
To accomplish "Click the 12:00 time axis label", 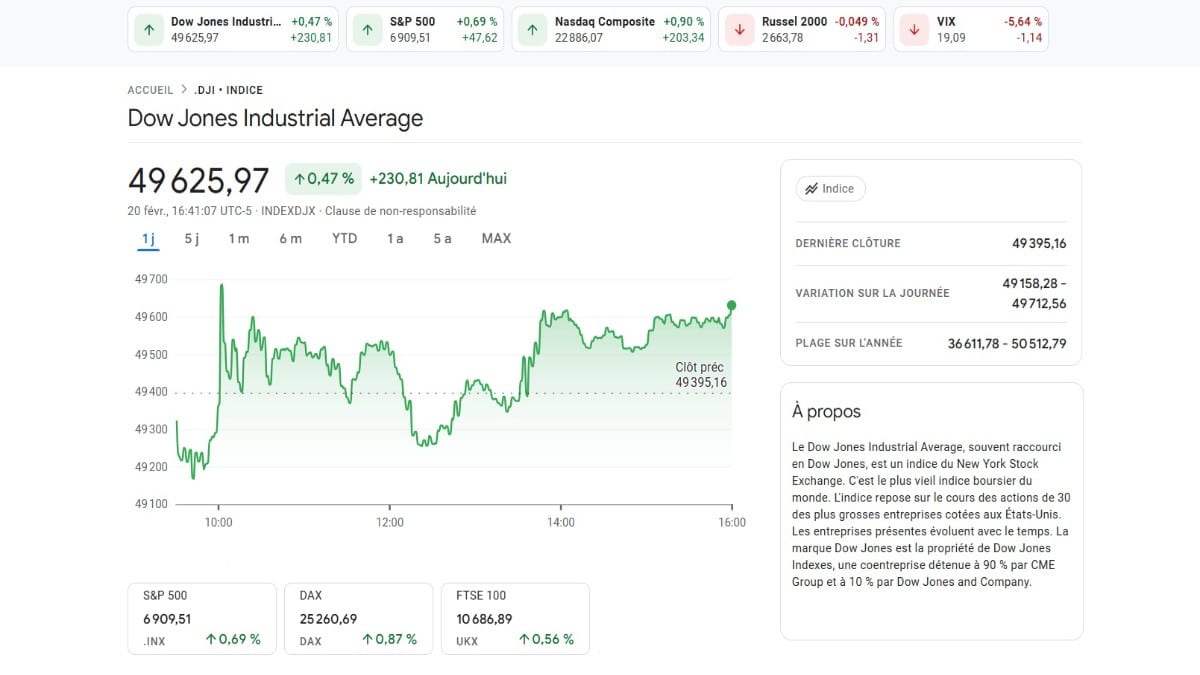I will 390,522.
